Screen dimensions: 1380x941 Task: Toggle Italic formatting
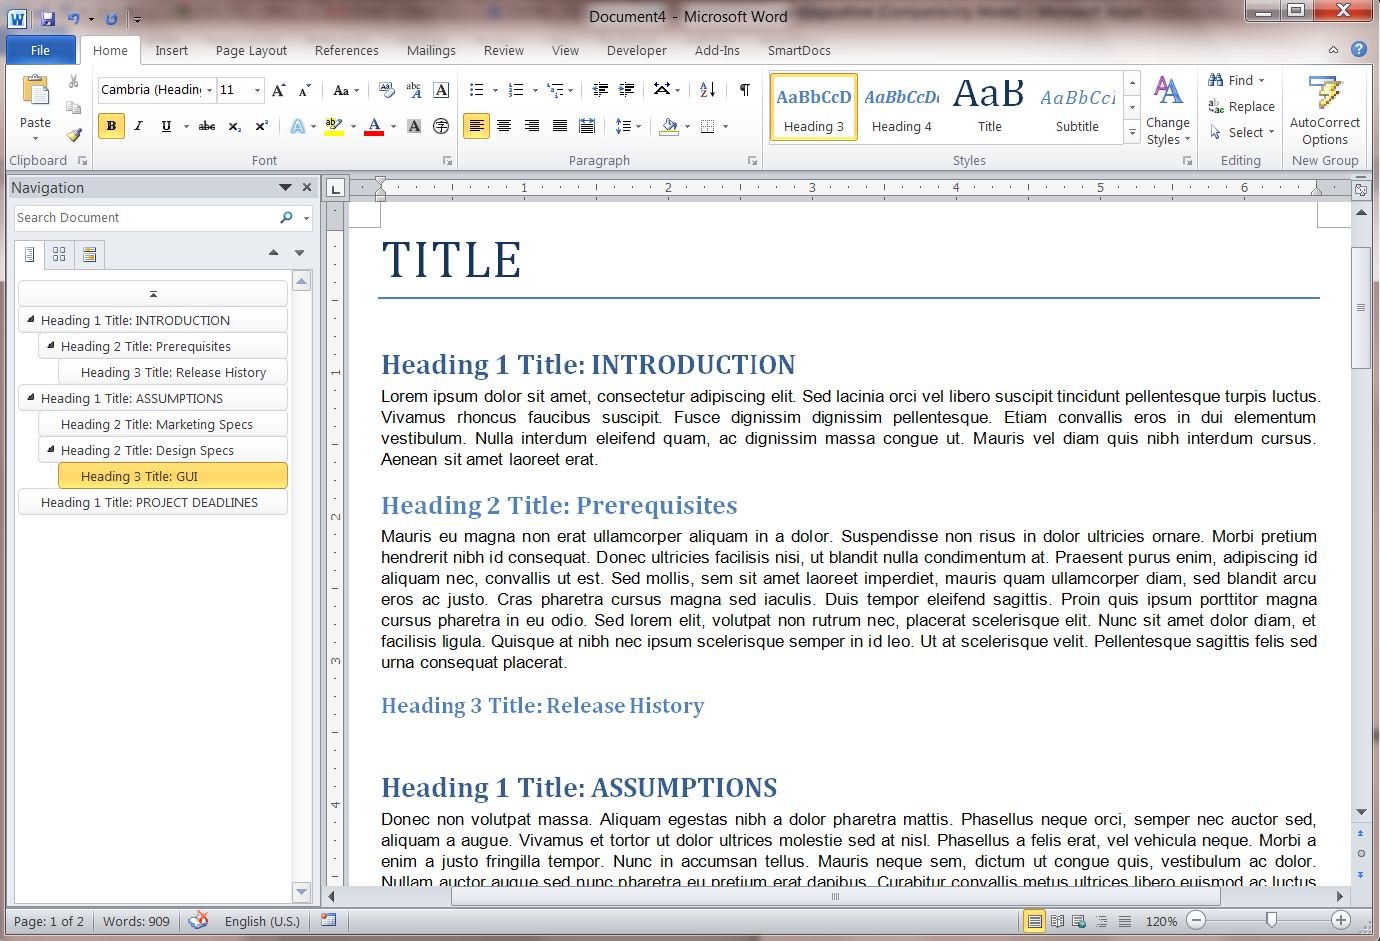pyautogui.click(x=138, y=126)
